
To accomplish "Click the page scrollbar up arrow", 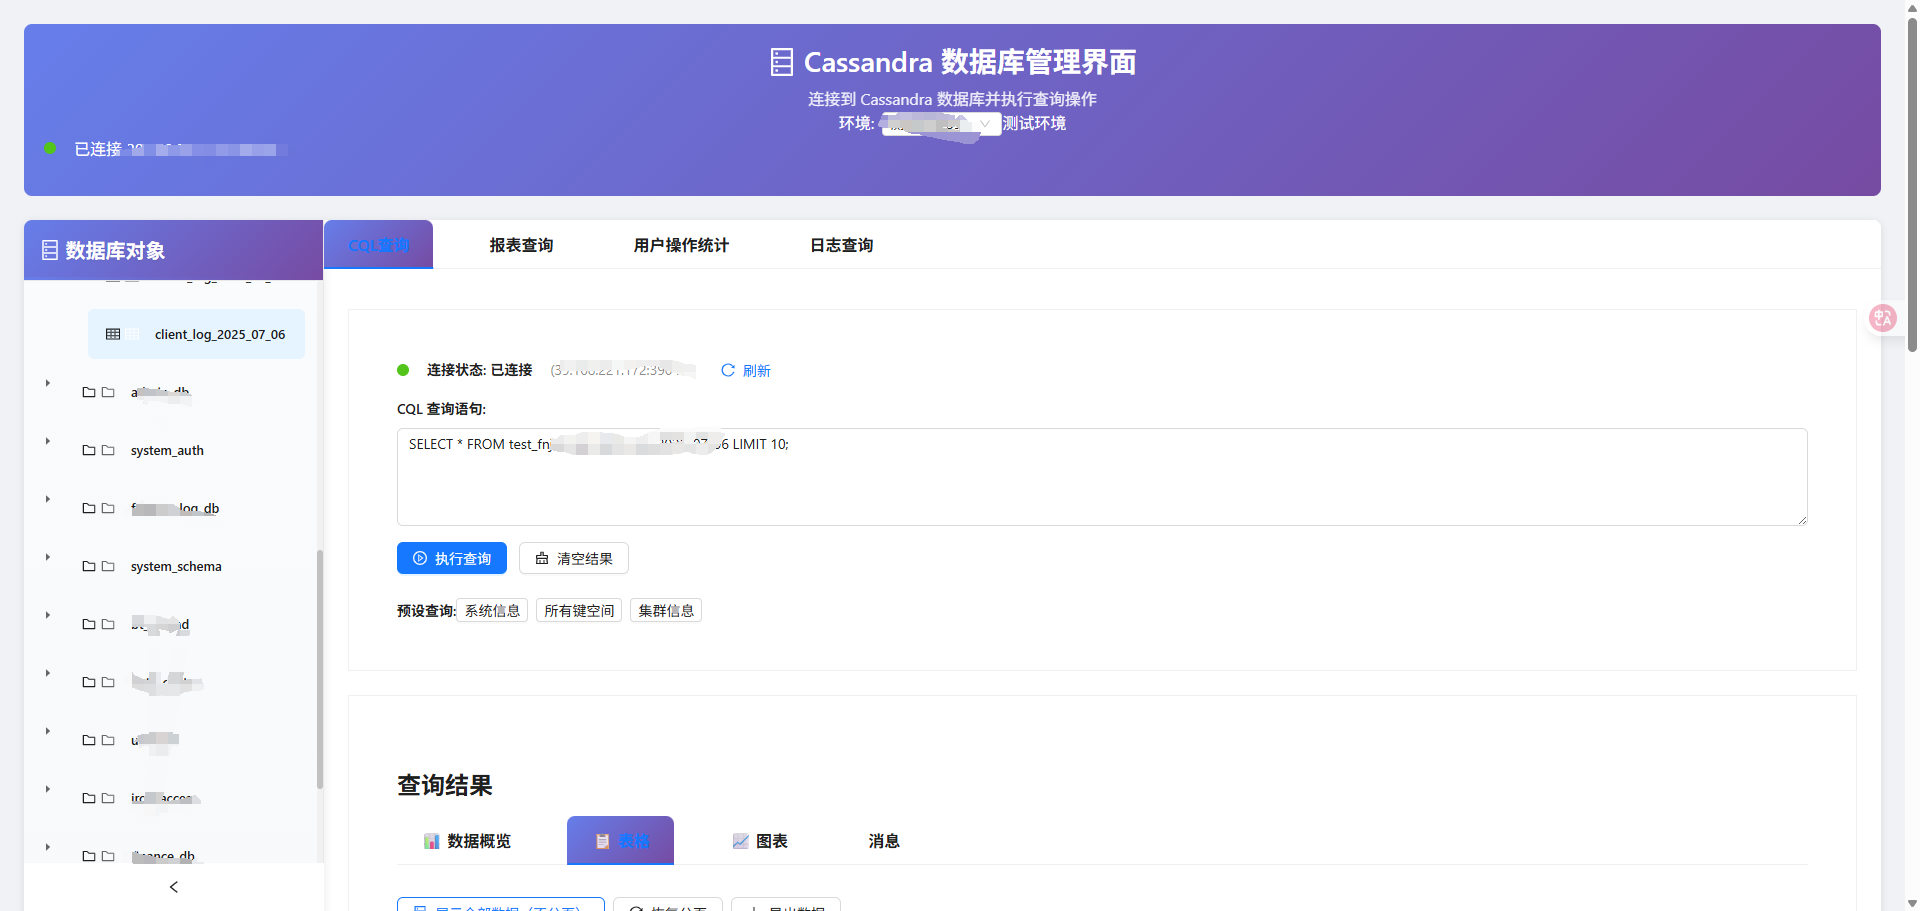I will pyautogui.click(x=1912, y=7).
